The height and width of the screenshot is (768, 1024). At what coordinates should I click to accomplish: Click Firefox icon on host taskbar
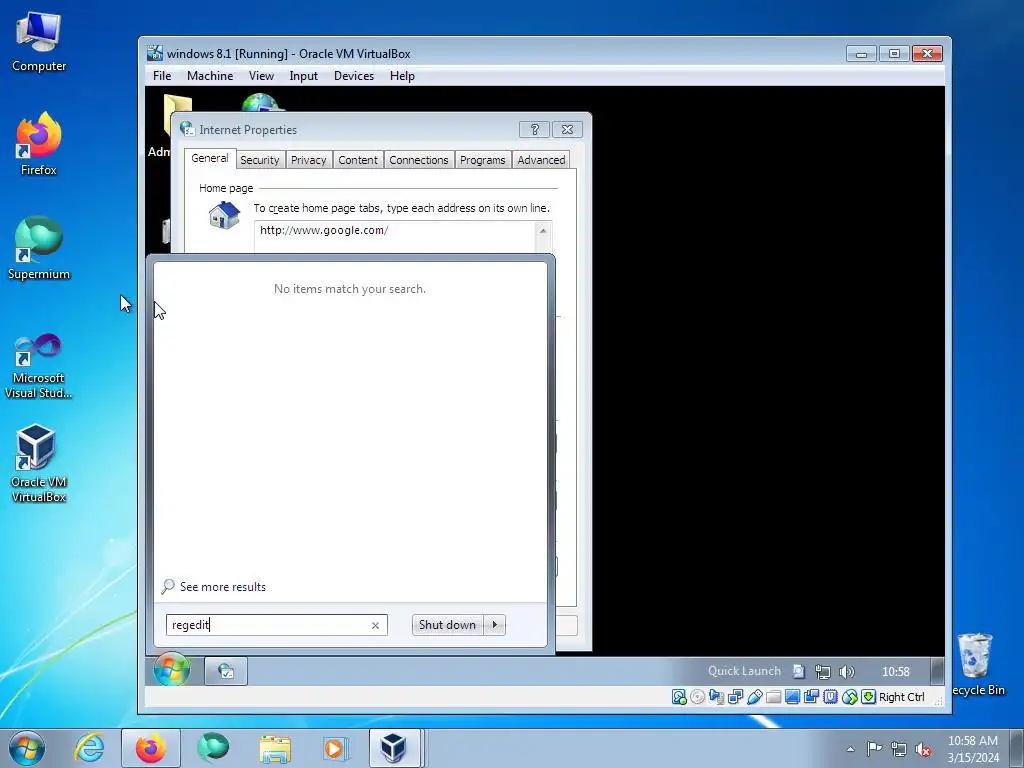(x=151, y=748)
